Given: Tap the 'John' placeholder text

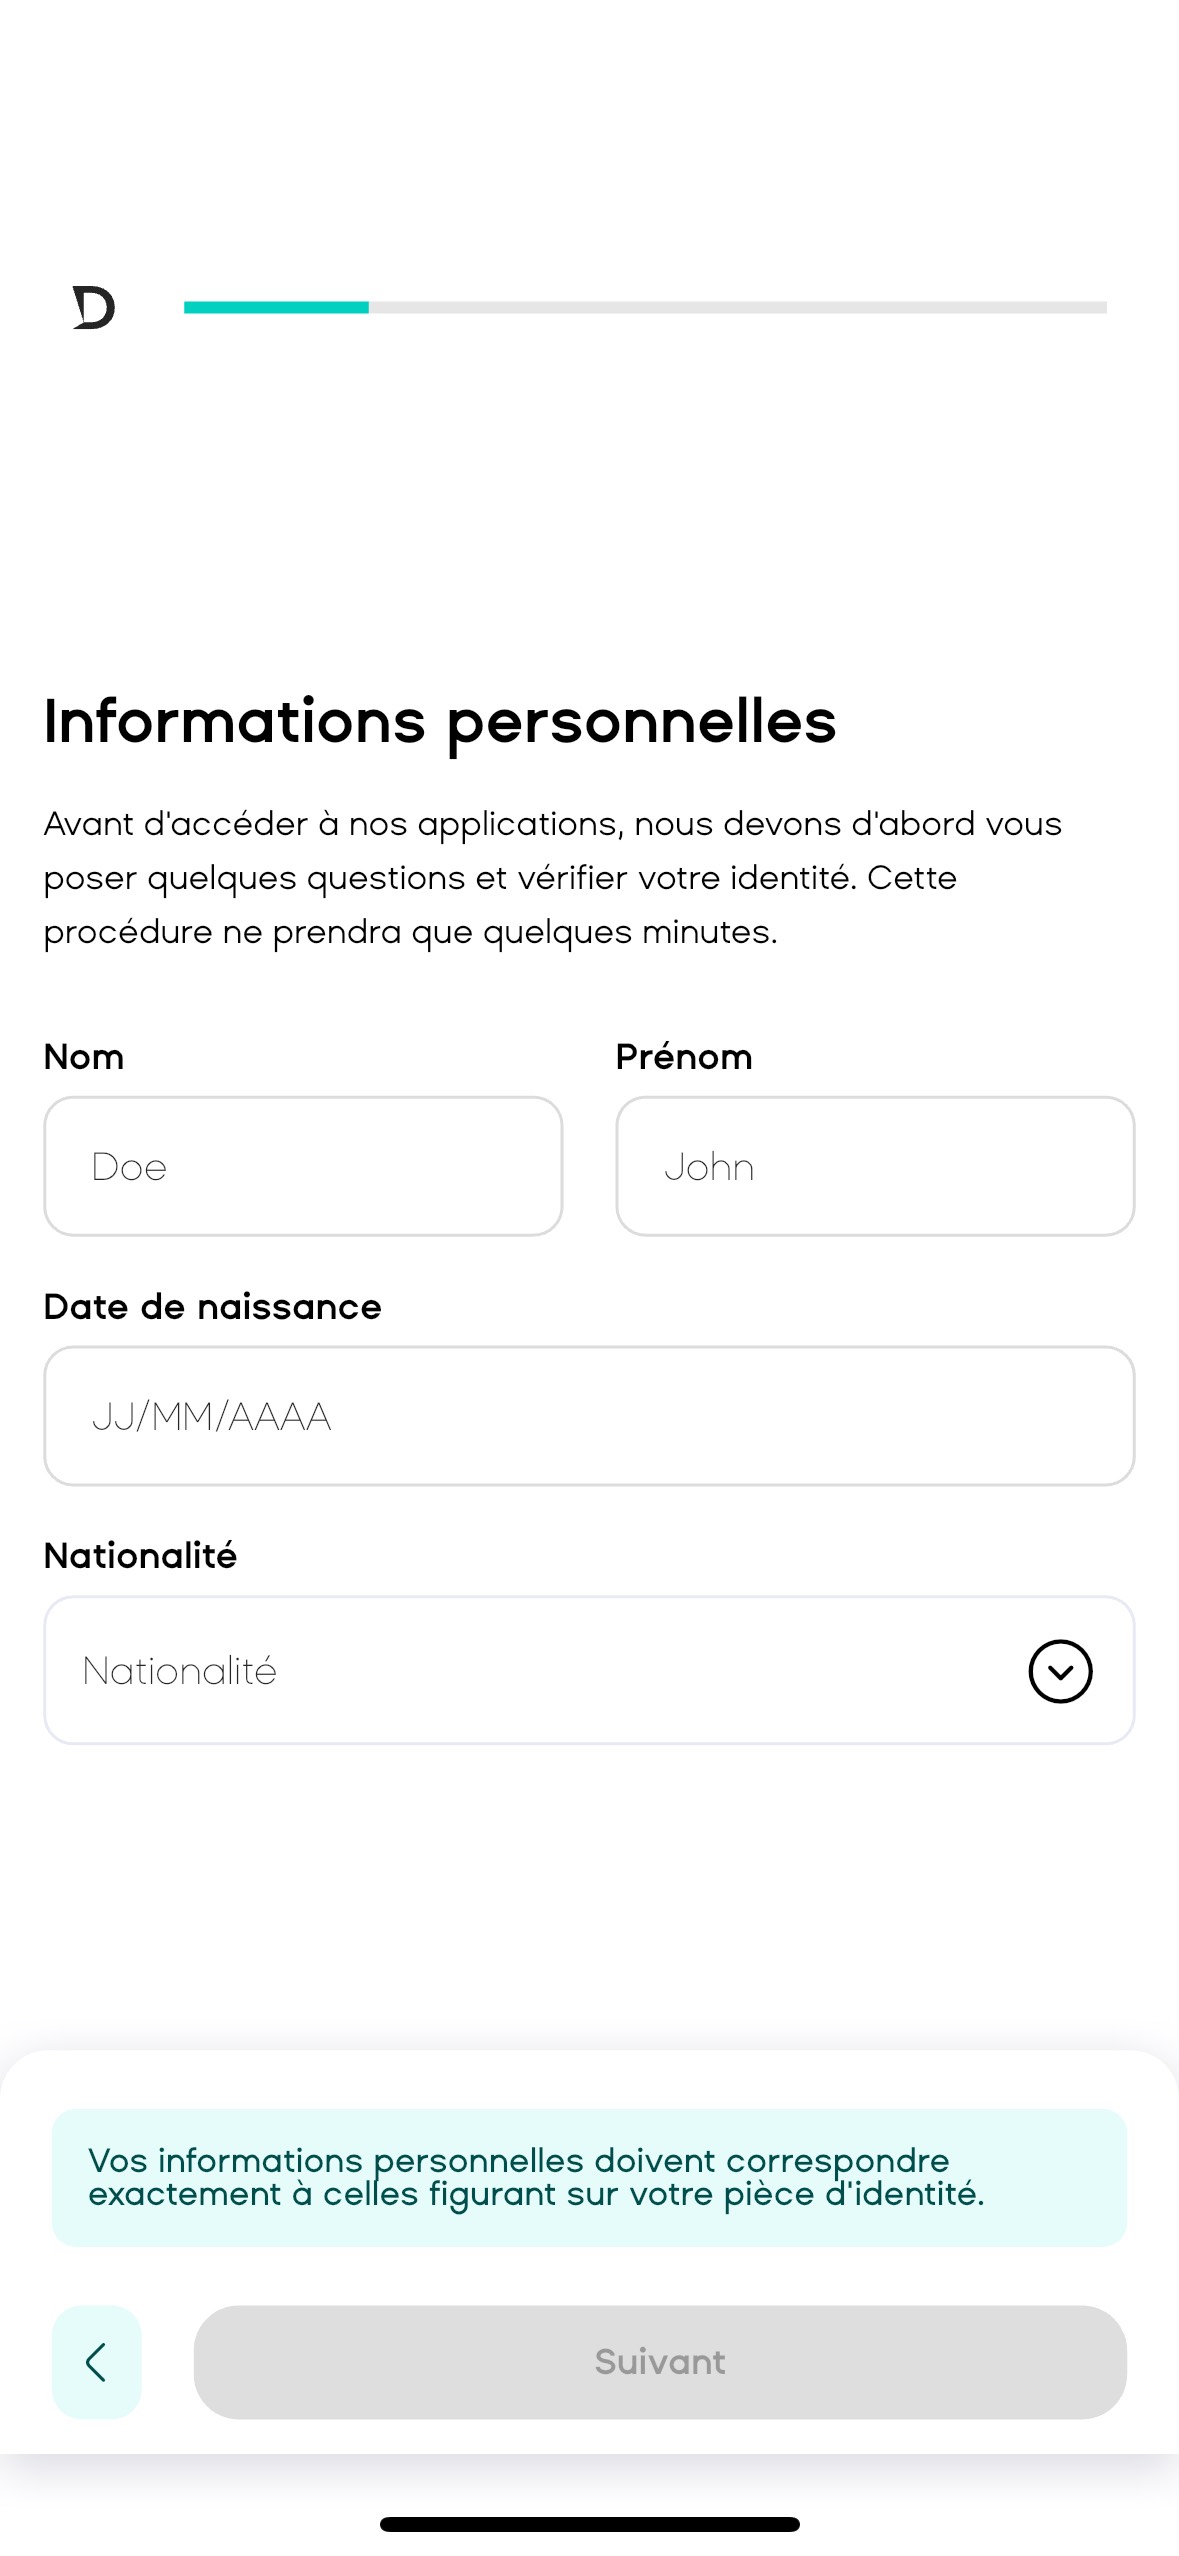Looking at the screenshot, I should tap(709, 1167).
